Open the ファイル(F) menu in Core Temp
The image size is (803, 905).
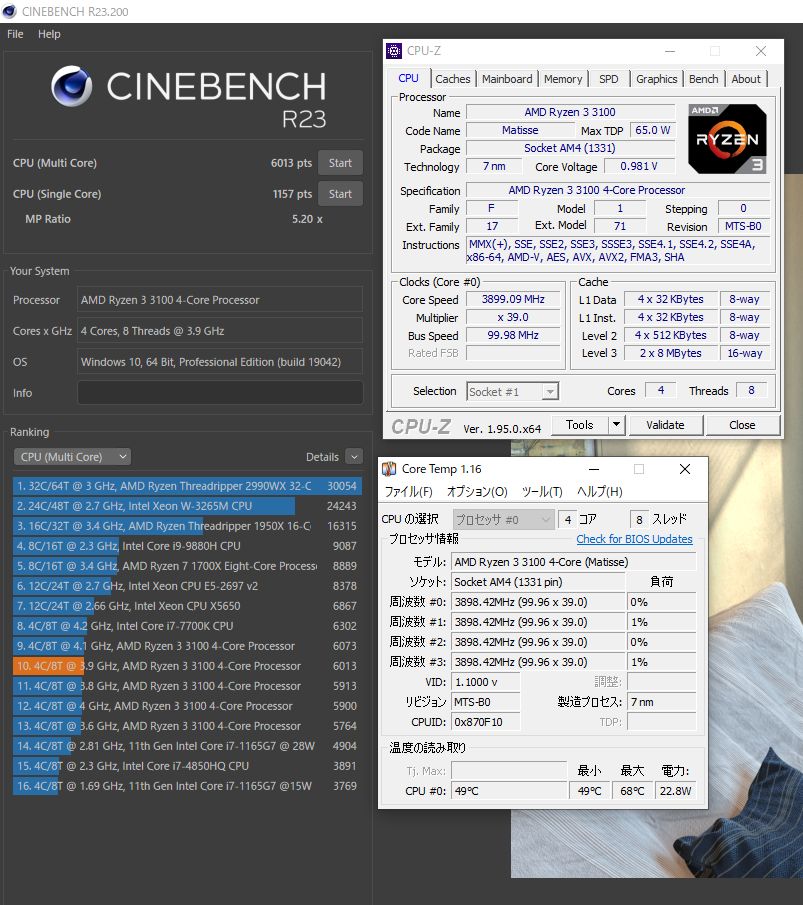[409, 492]
